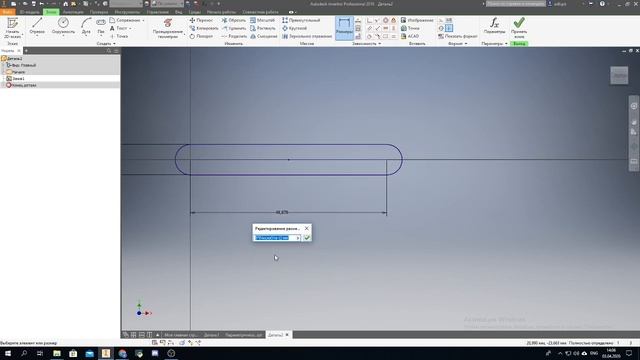Open the model browser search
The image size is (640, 360).
(109, 51)
